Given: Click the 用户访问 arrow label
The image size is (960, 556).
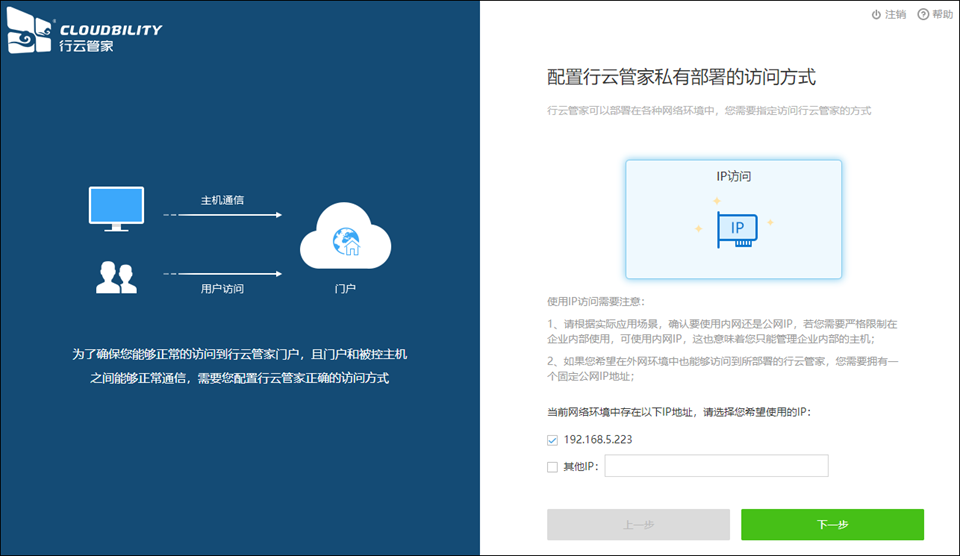Looking at the screenshot, I should [222, 289].
